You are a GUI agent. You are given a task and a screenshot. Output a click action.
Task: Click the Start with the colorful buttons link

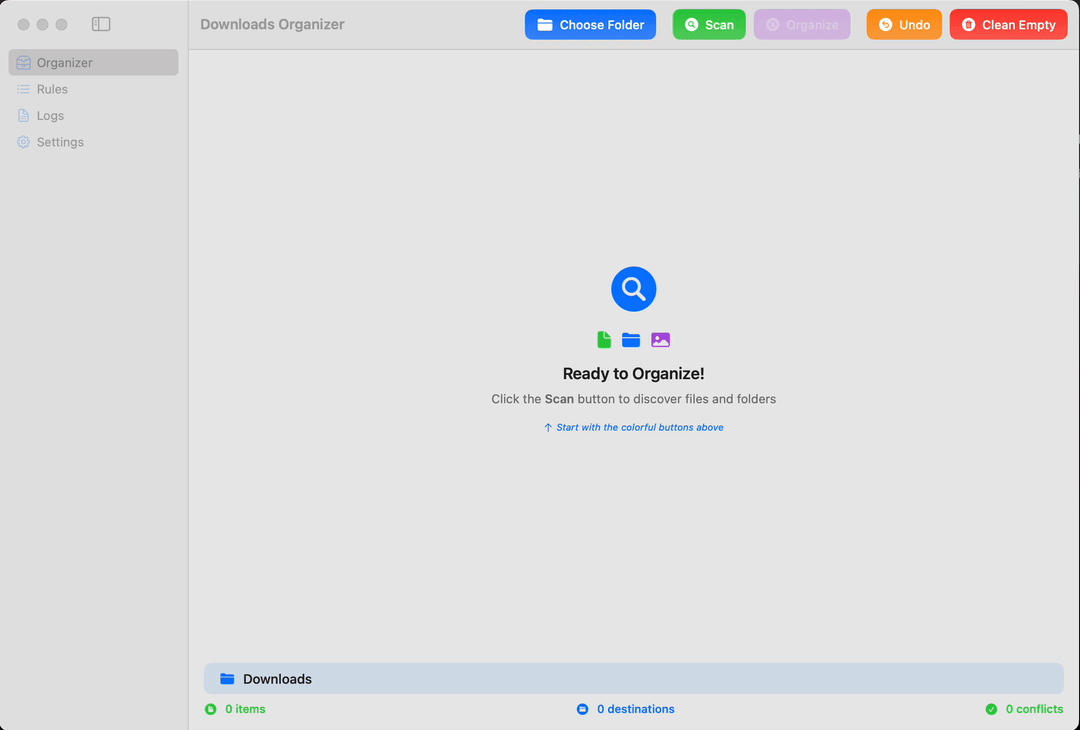click(x=633, y=427)
